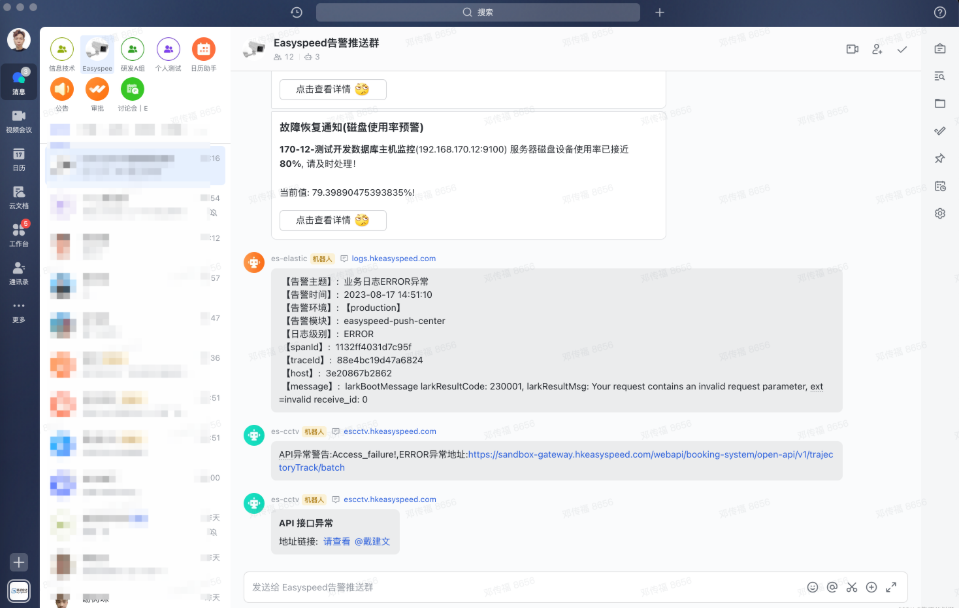Image resolution: width=961 pixels, height=608 pixels.
Task: Click the bot count 3 in header
Action: (x=312, y=57)
